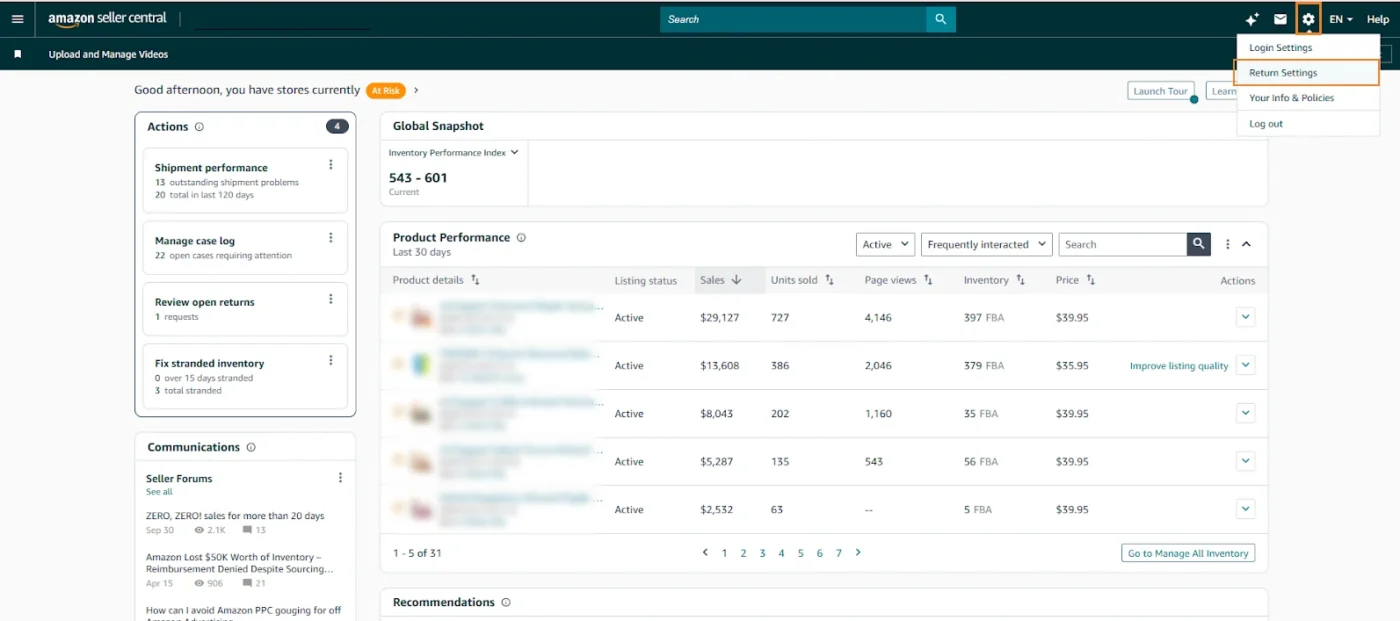Click Go to Manage All Inventory button
Viewport: 1400px width, 621px height.
[1187, 553]
